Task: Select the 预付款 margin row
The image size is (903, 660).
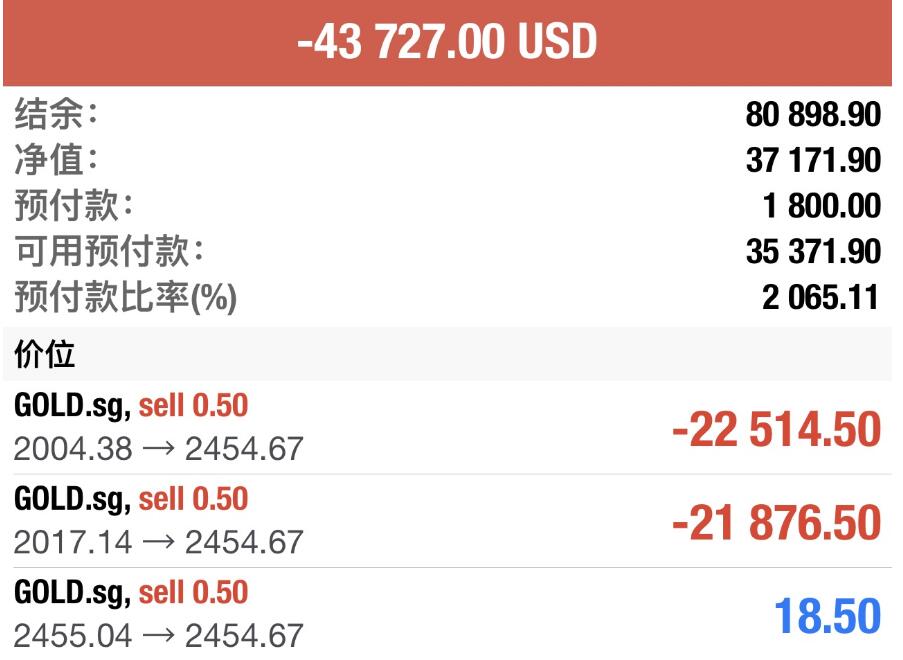Action: (447, 205)
